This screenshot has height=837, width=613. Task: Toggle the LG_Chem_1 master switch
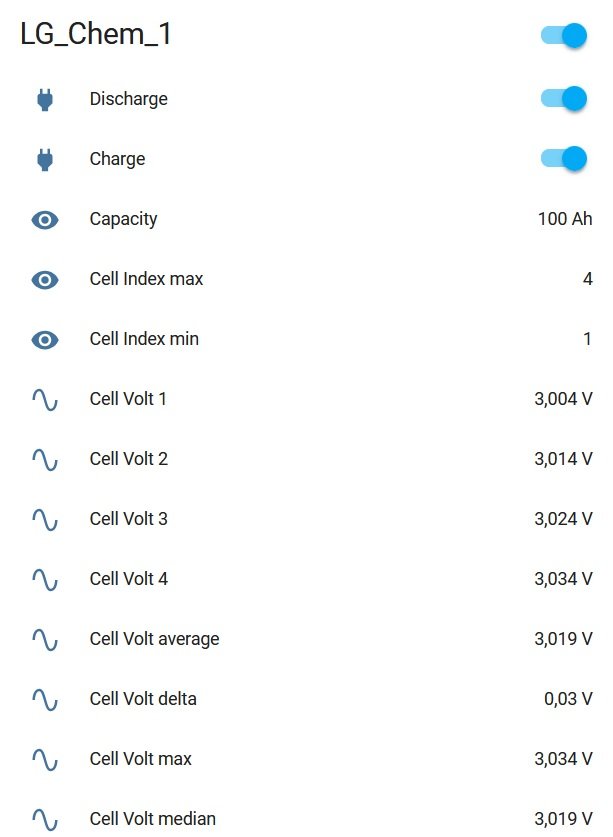point(563,36)
